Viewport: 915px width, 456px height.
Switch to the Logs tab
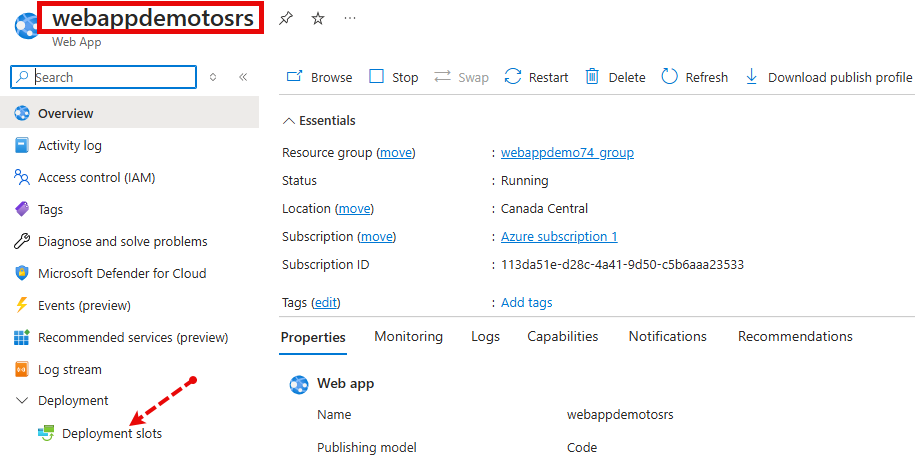[486, 336]
